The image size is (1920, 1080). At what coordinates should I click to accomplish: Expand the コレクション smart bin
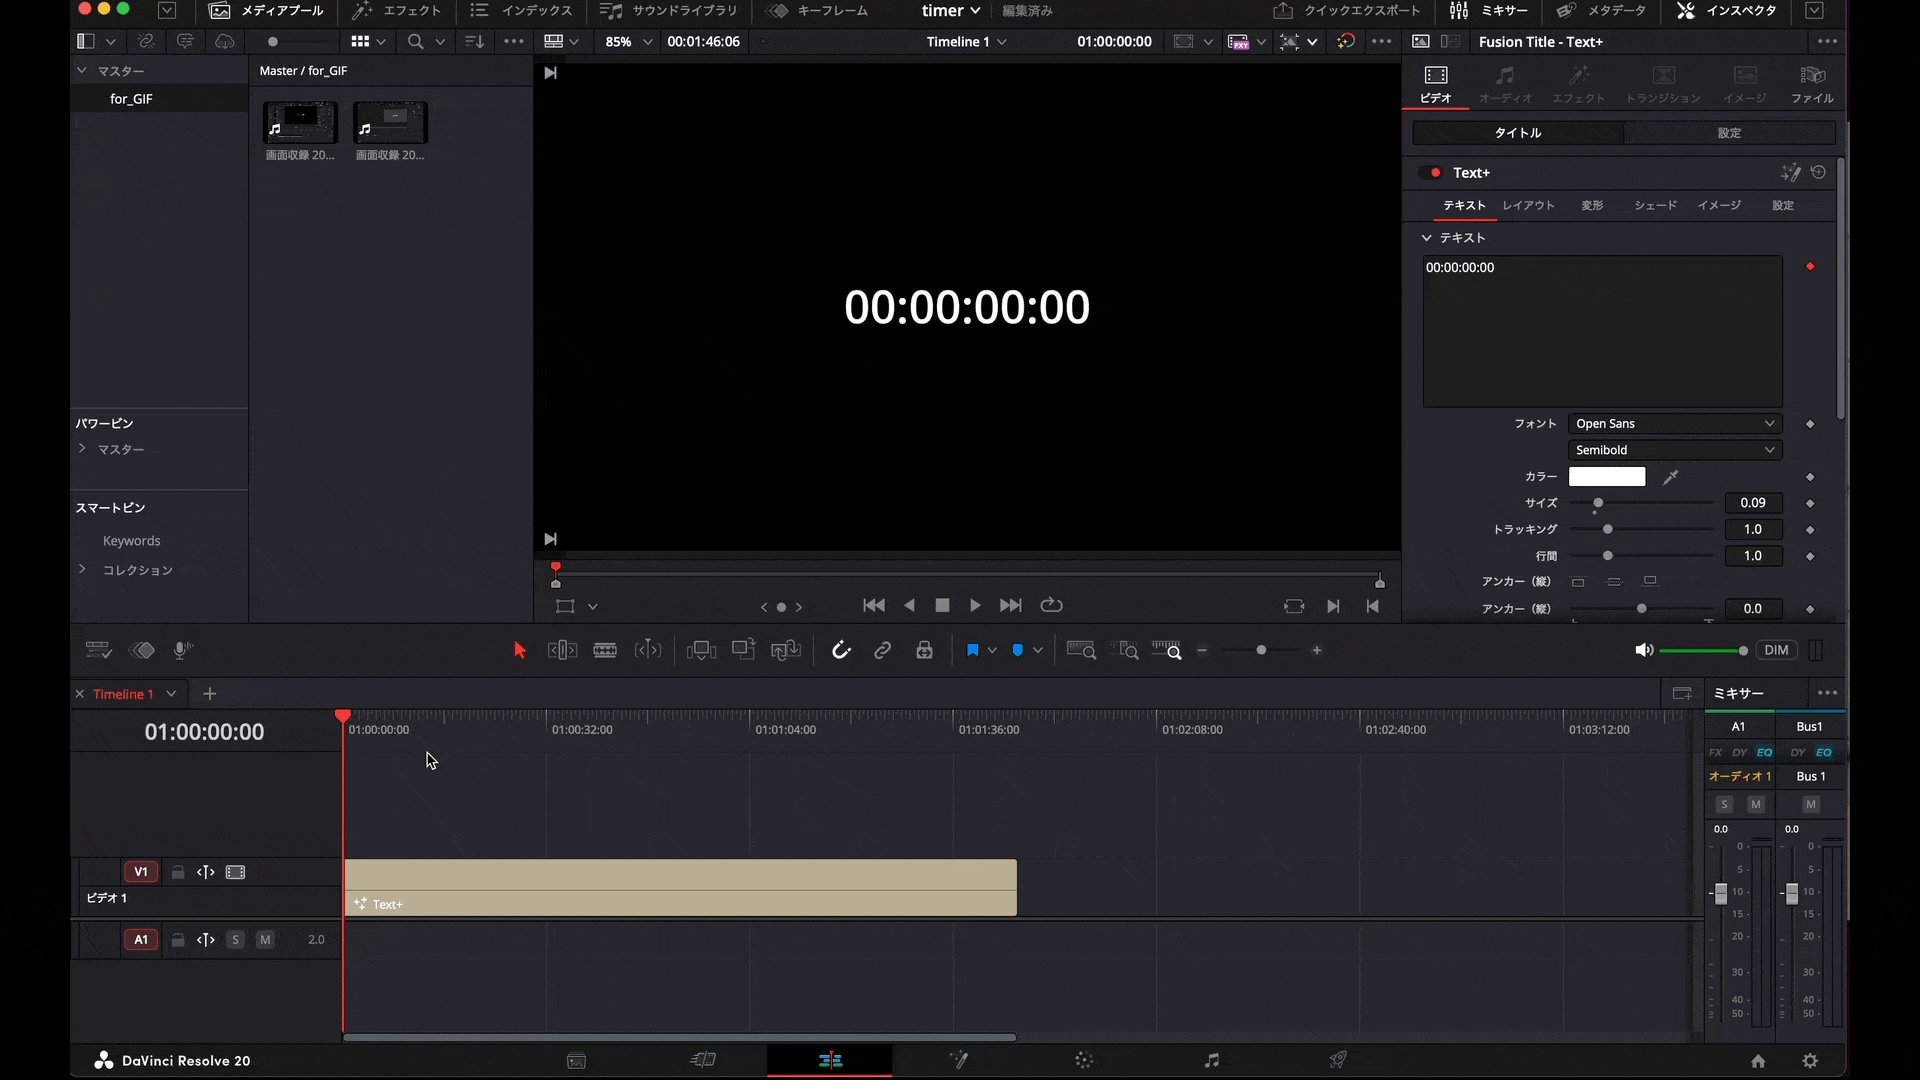[82, 569]
